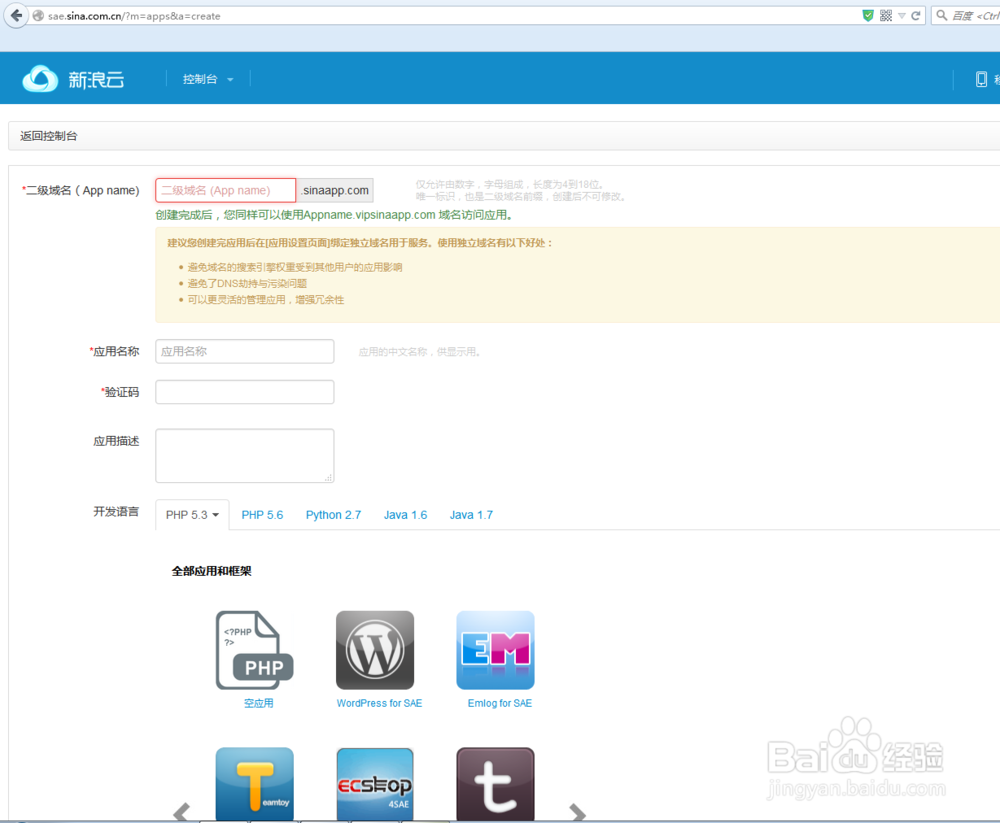Click the site identity globe icon

pos(38,16)
